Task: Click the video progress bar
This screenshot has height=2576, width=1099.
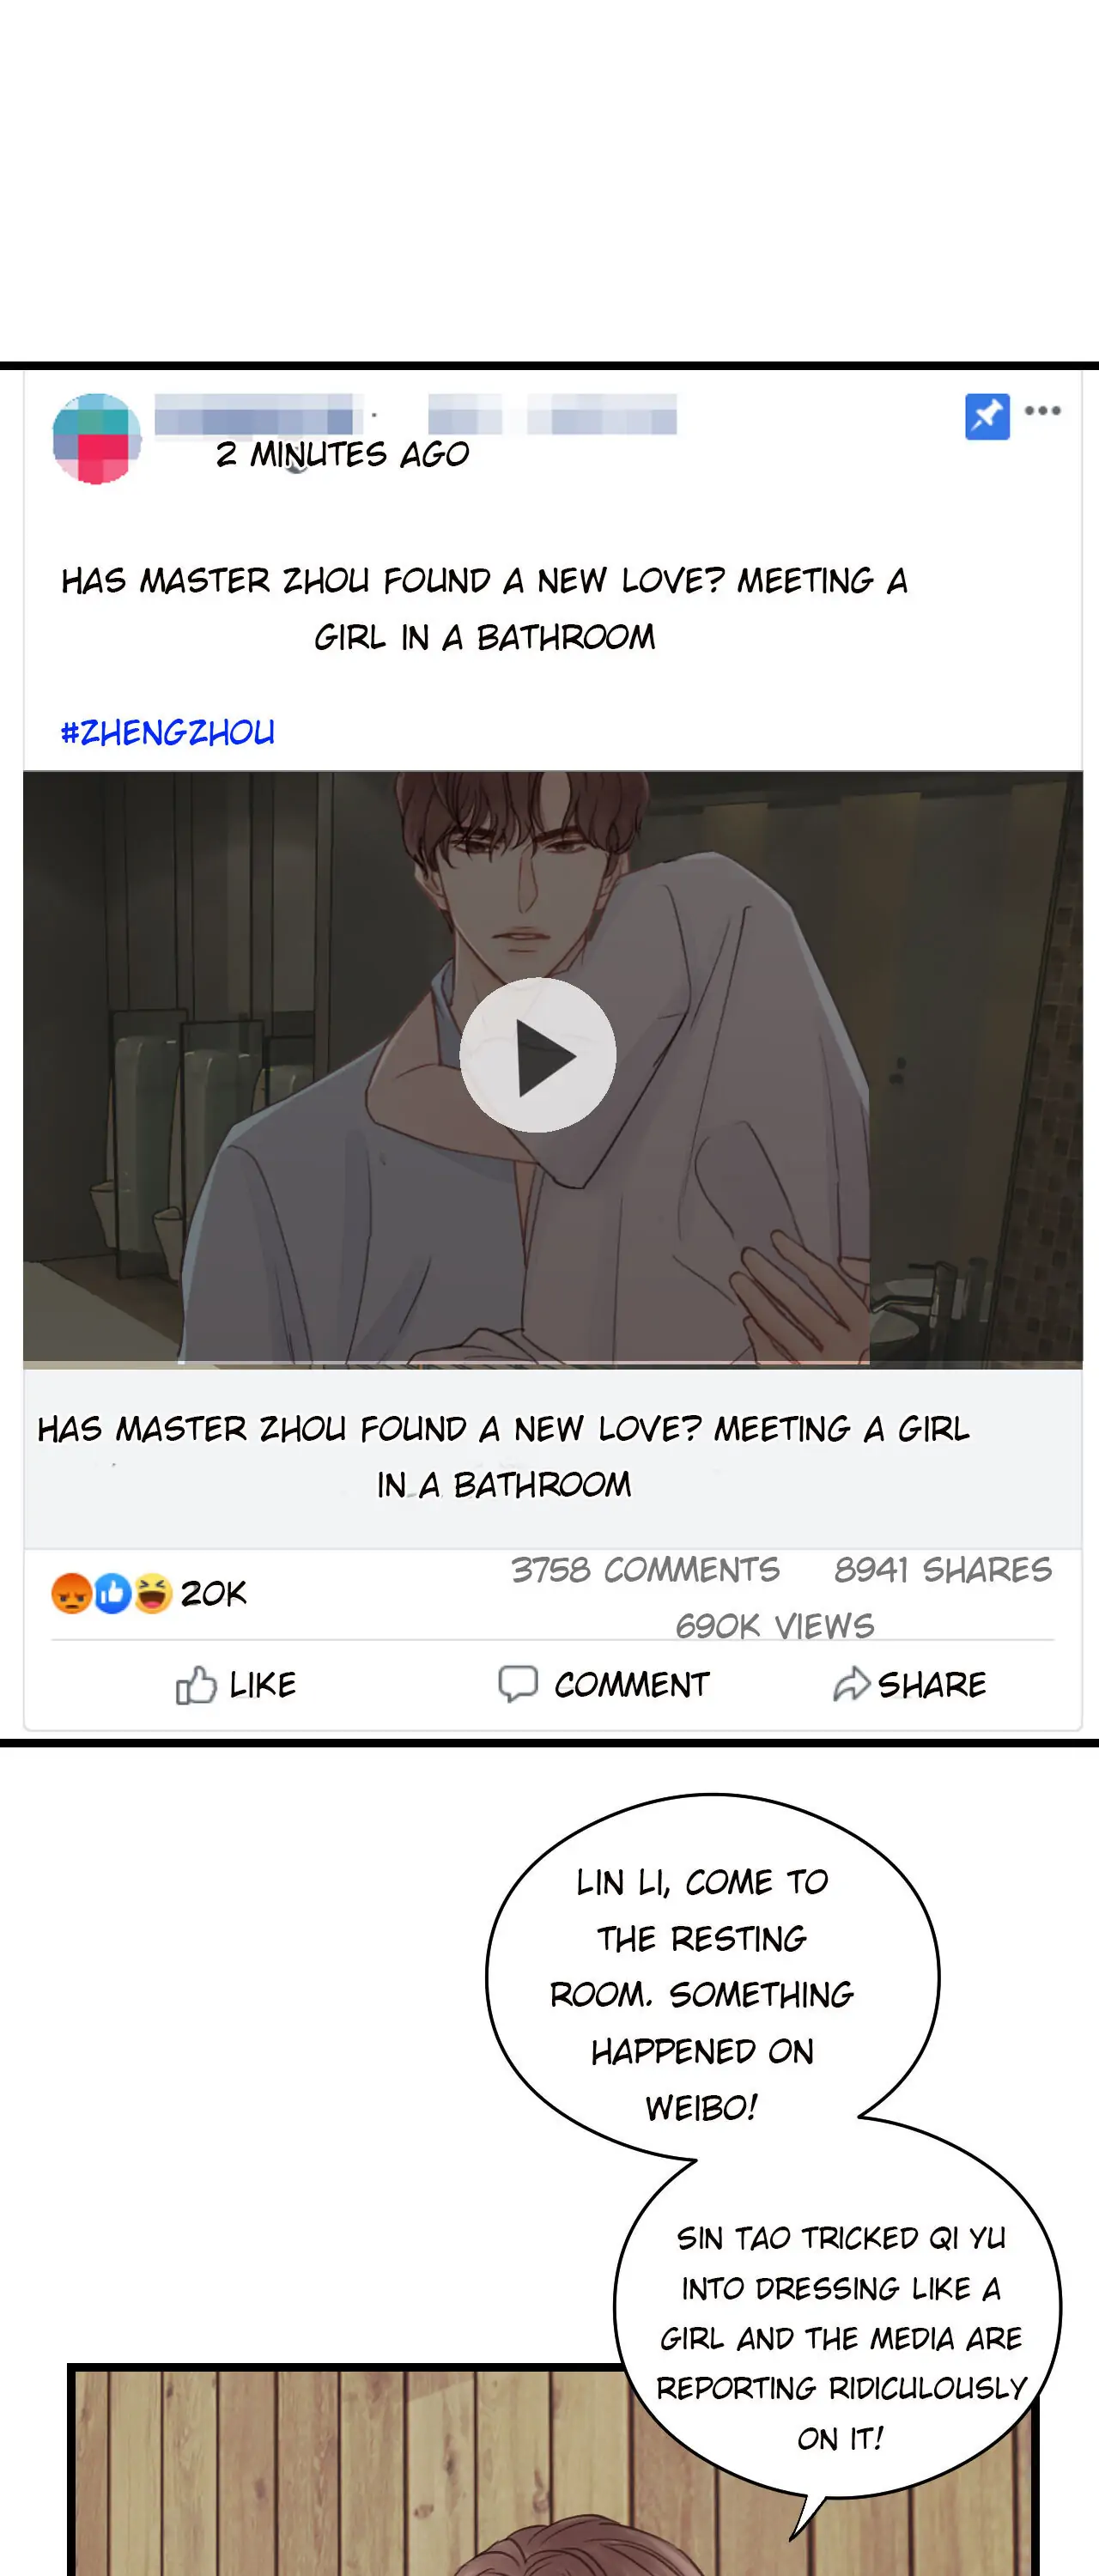Action: 552,1363
